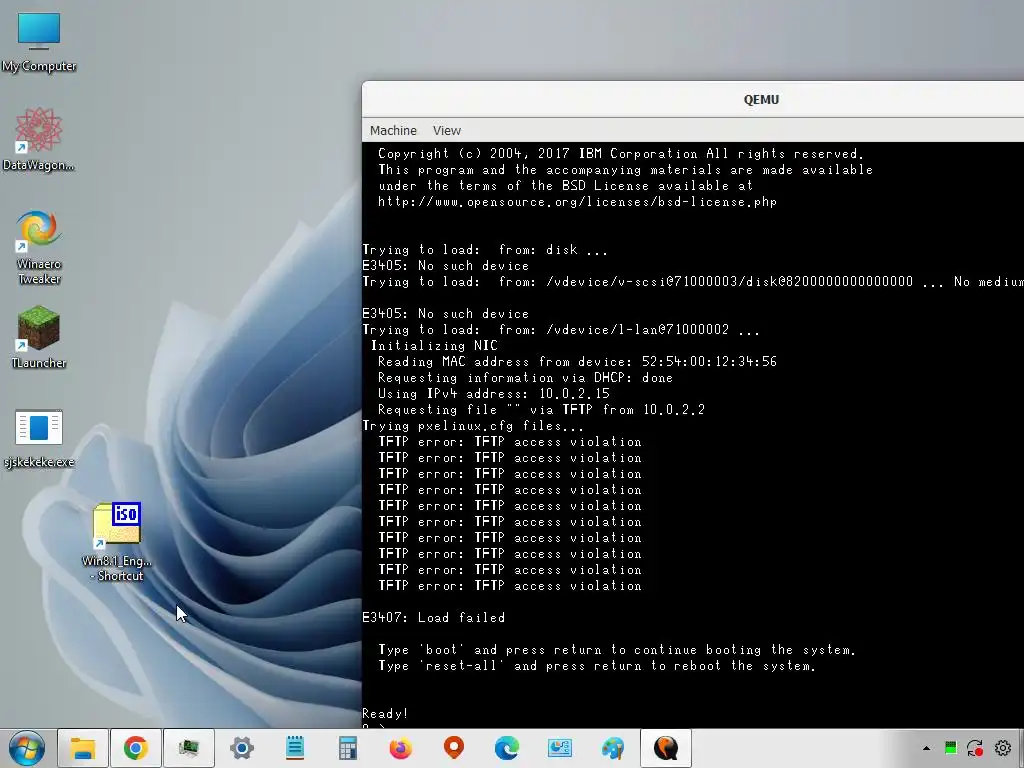Click the QEMU taskbar icon
The width and height of the screenshot is (1024, 768).
point(665,748)
